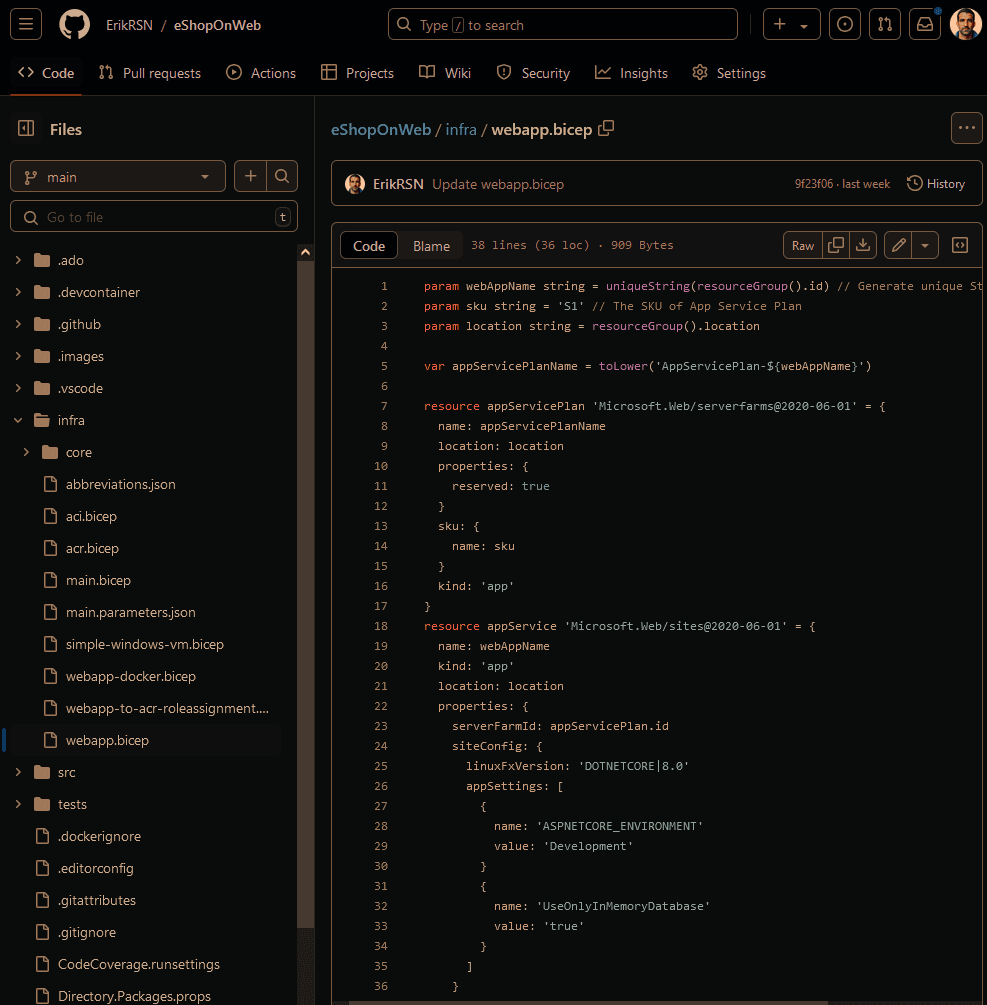Switch to the Settings tab

tap(729, 73)
